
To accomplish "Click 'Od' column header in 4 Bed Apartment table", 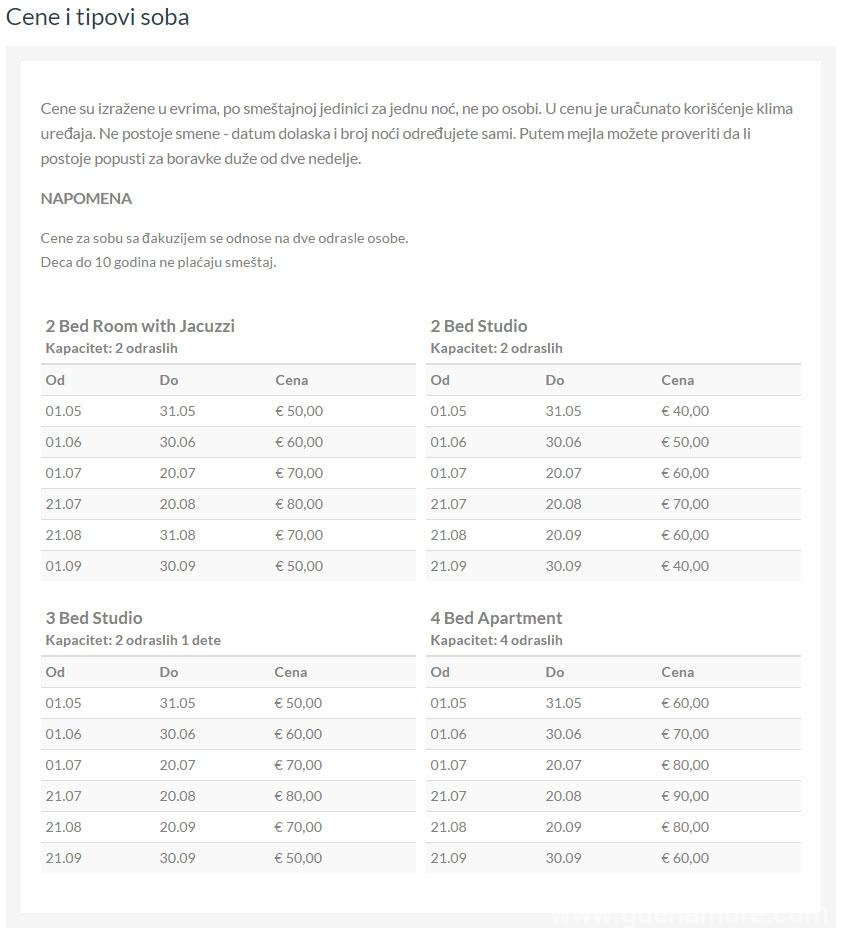I will click(440, 672).
